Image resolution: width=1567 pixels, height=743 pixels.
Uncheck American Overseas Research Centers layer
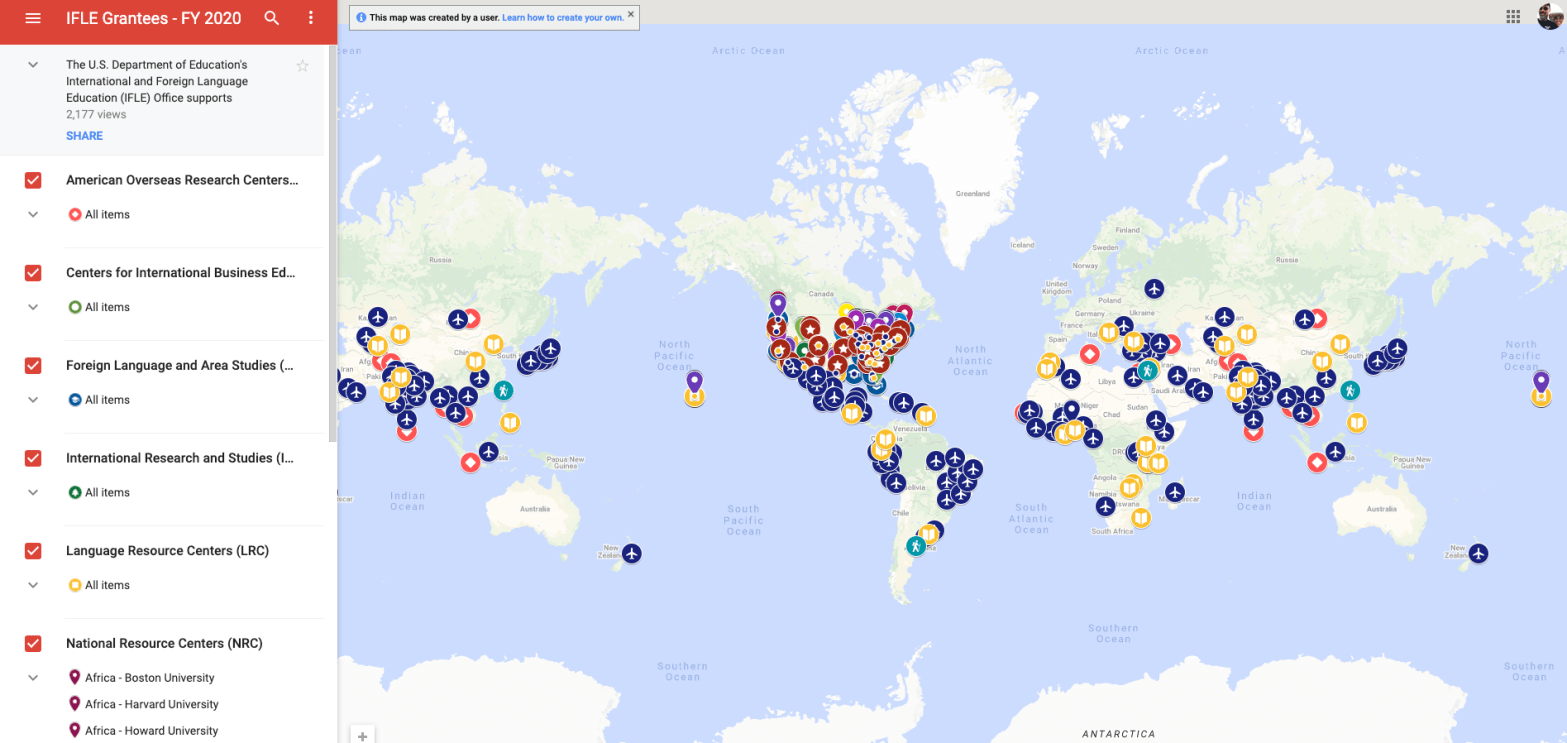coord(33,180)
